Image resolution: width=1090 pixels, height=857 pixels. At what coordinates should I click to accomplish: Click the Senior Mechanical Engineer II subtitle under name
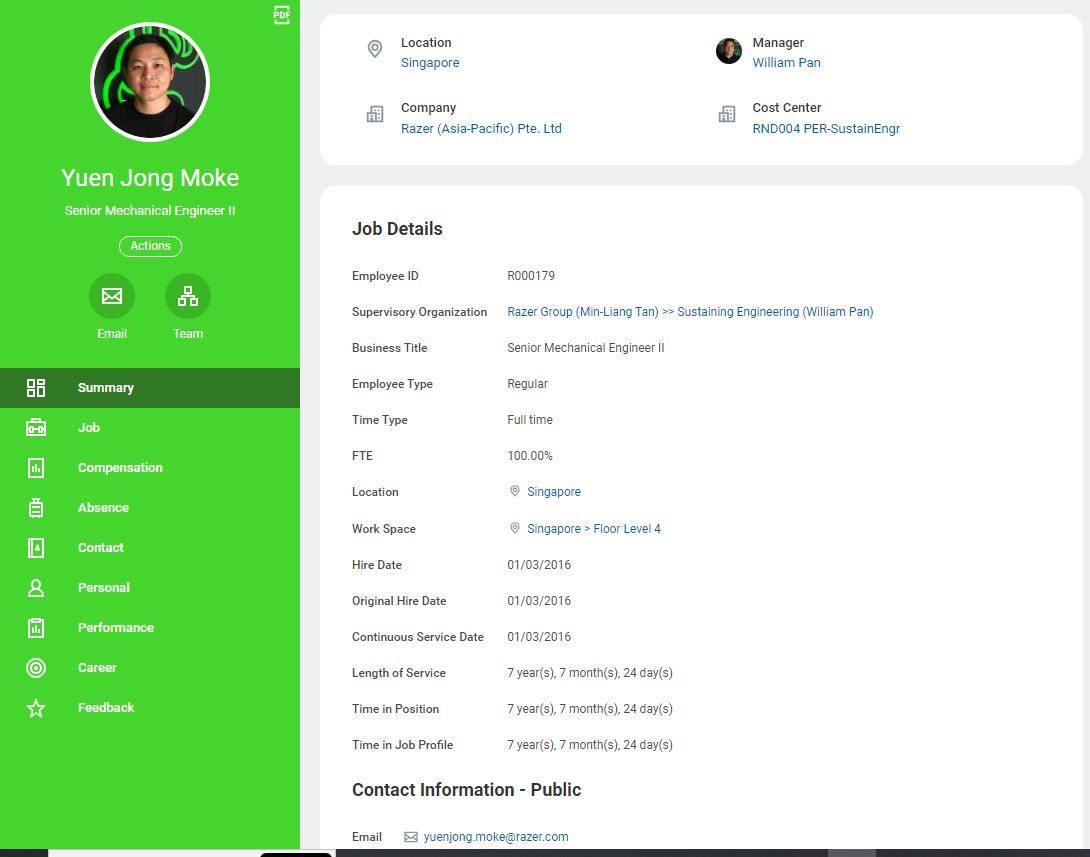[x=150, y=211]
